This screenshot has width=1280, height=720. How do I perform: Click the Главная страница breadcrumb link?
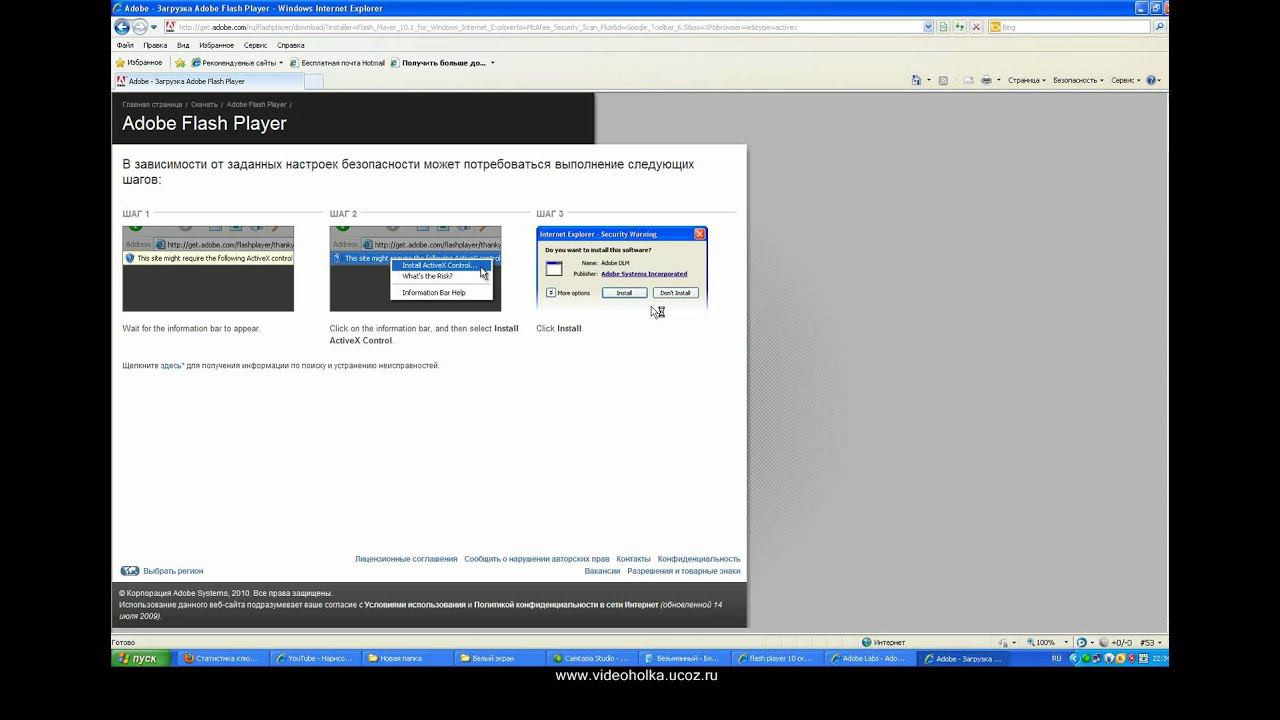152,104
